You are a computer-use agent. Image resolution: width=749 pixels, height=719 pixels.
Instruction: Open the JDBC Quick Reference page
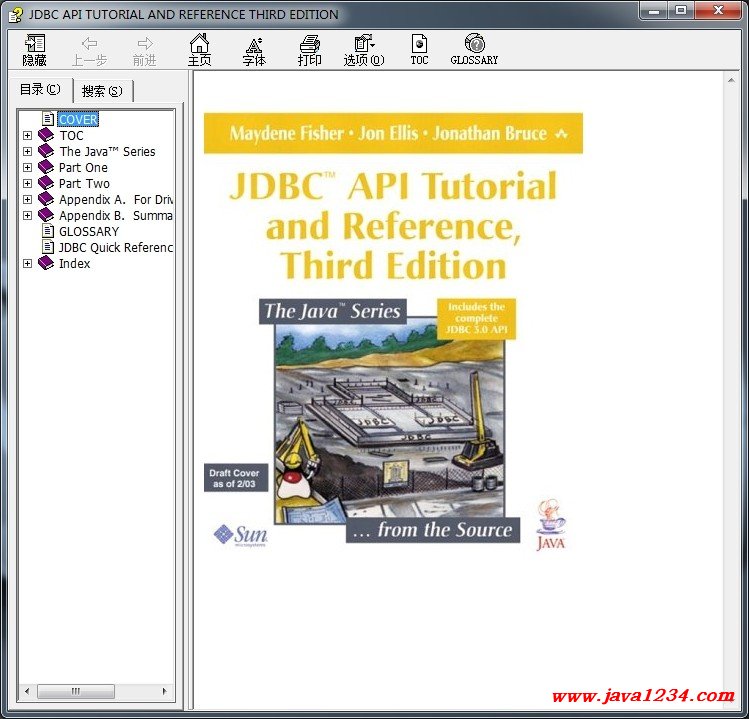pyautogui.click(x=116, y=247)
